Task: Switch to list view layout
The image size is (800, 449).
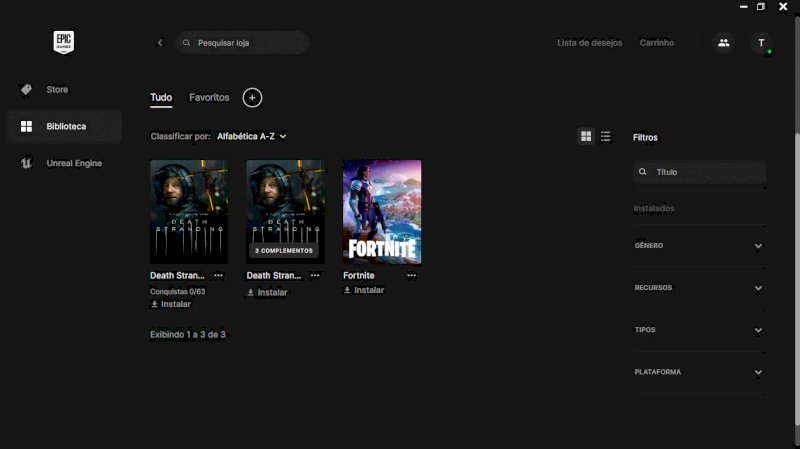Action: (x=606, y=136)
